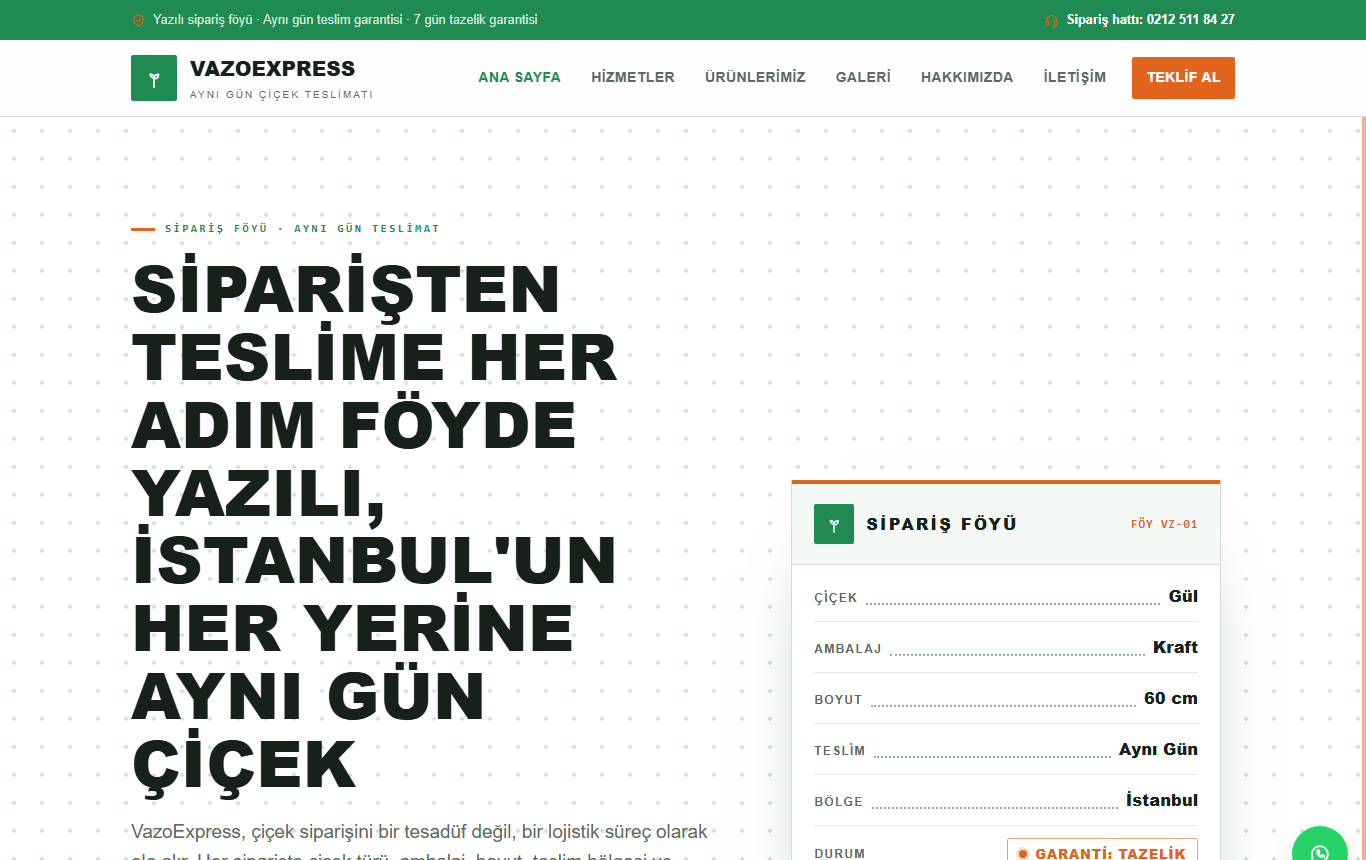Open the Hizmetler menu item

pyautogui.click(x=633, y=77)
